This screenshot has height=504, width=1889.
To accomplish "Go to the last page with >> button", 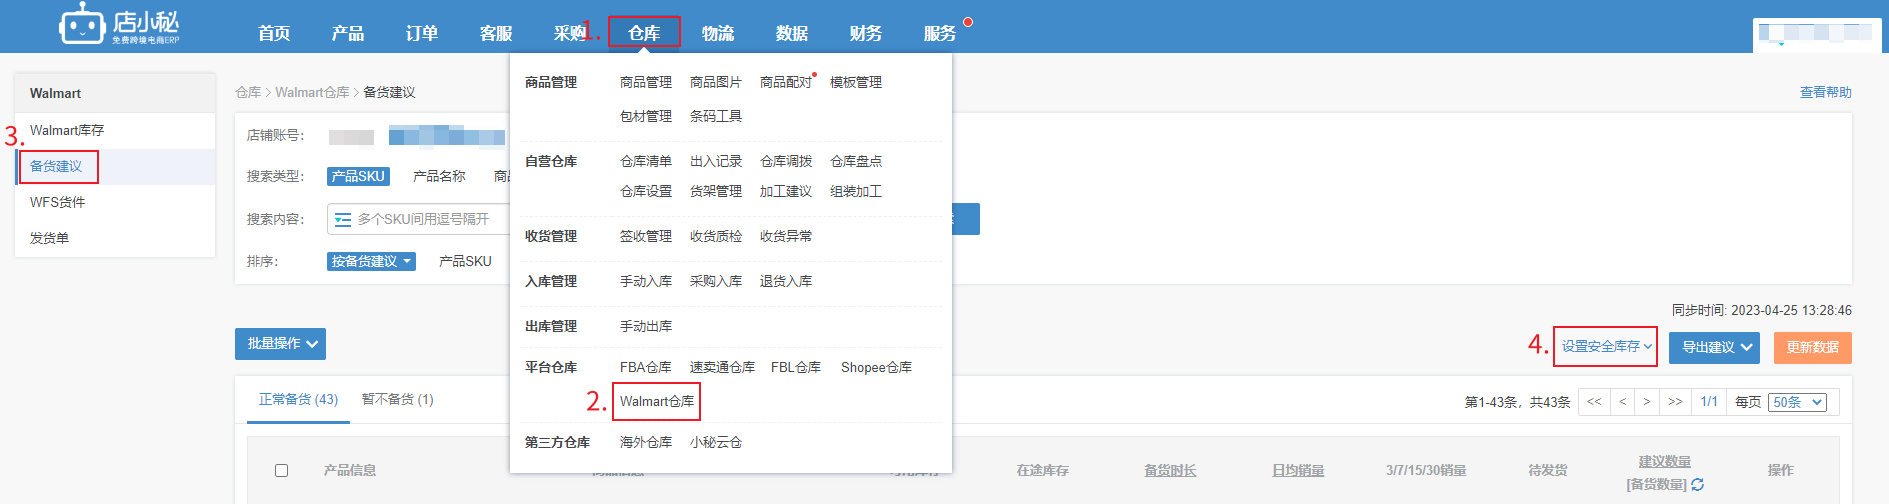I will coord(1675,402).
